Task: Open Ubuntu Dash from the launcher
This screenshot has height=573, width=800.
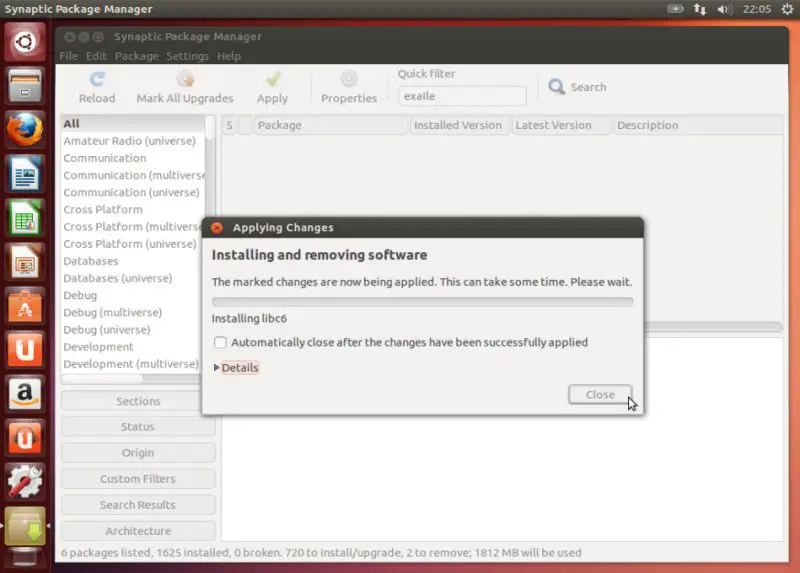Action: [x=24, y=41]
